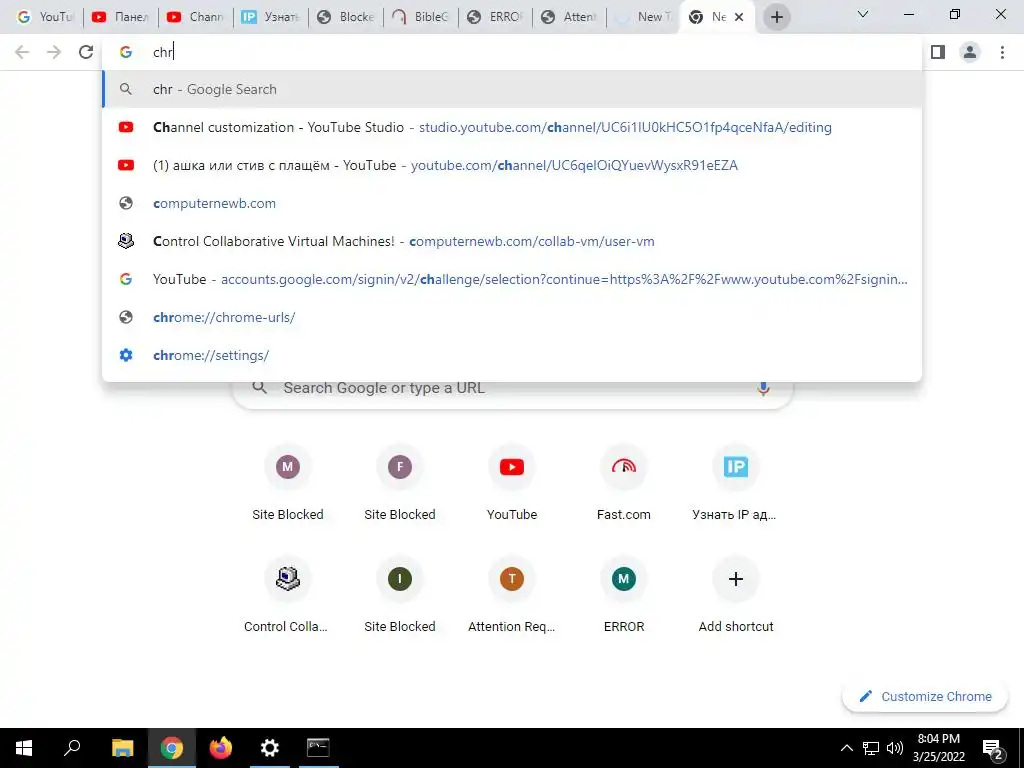The height and width of the screenshot is (768, 1024).
Task: Close the active New Tab
Action: coord(739,17)
